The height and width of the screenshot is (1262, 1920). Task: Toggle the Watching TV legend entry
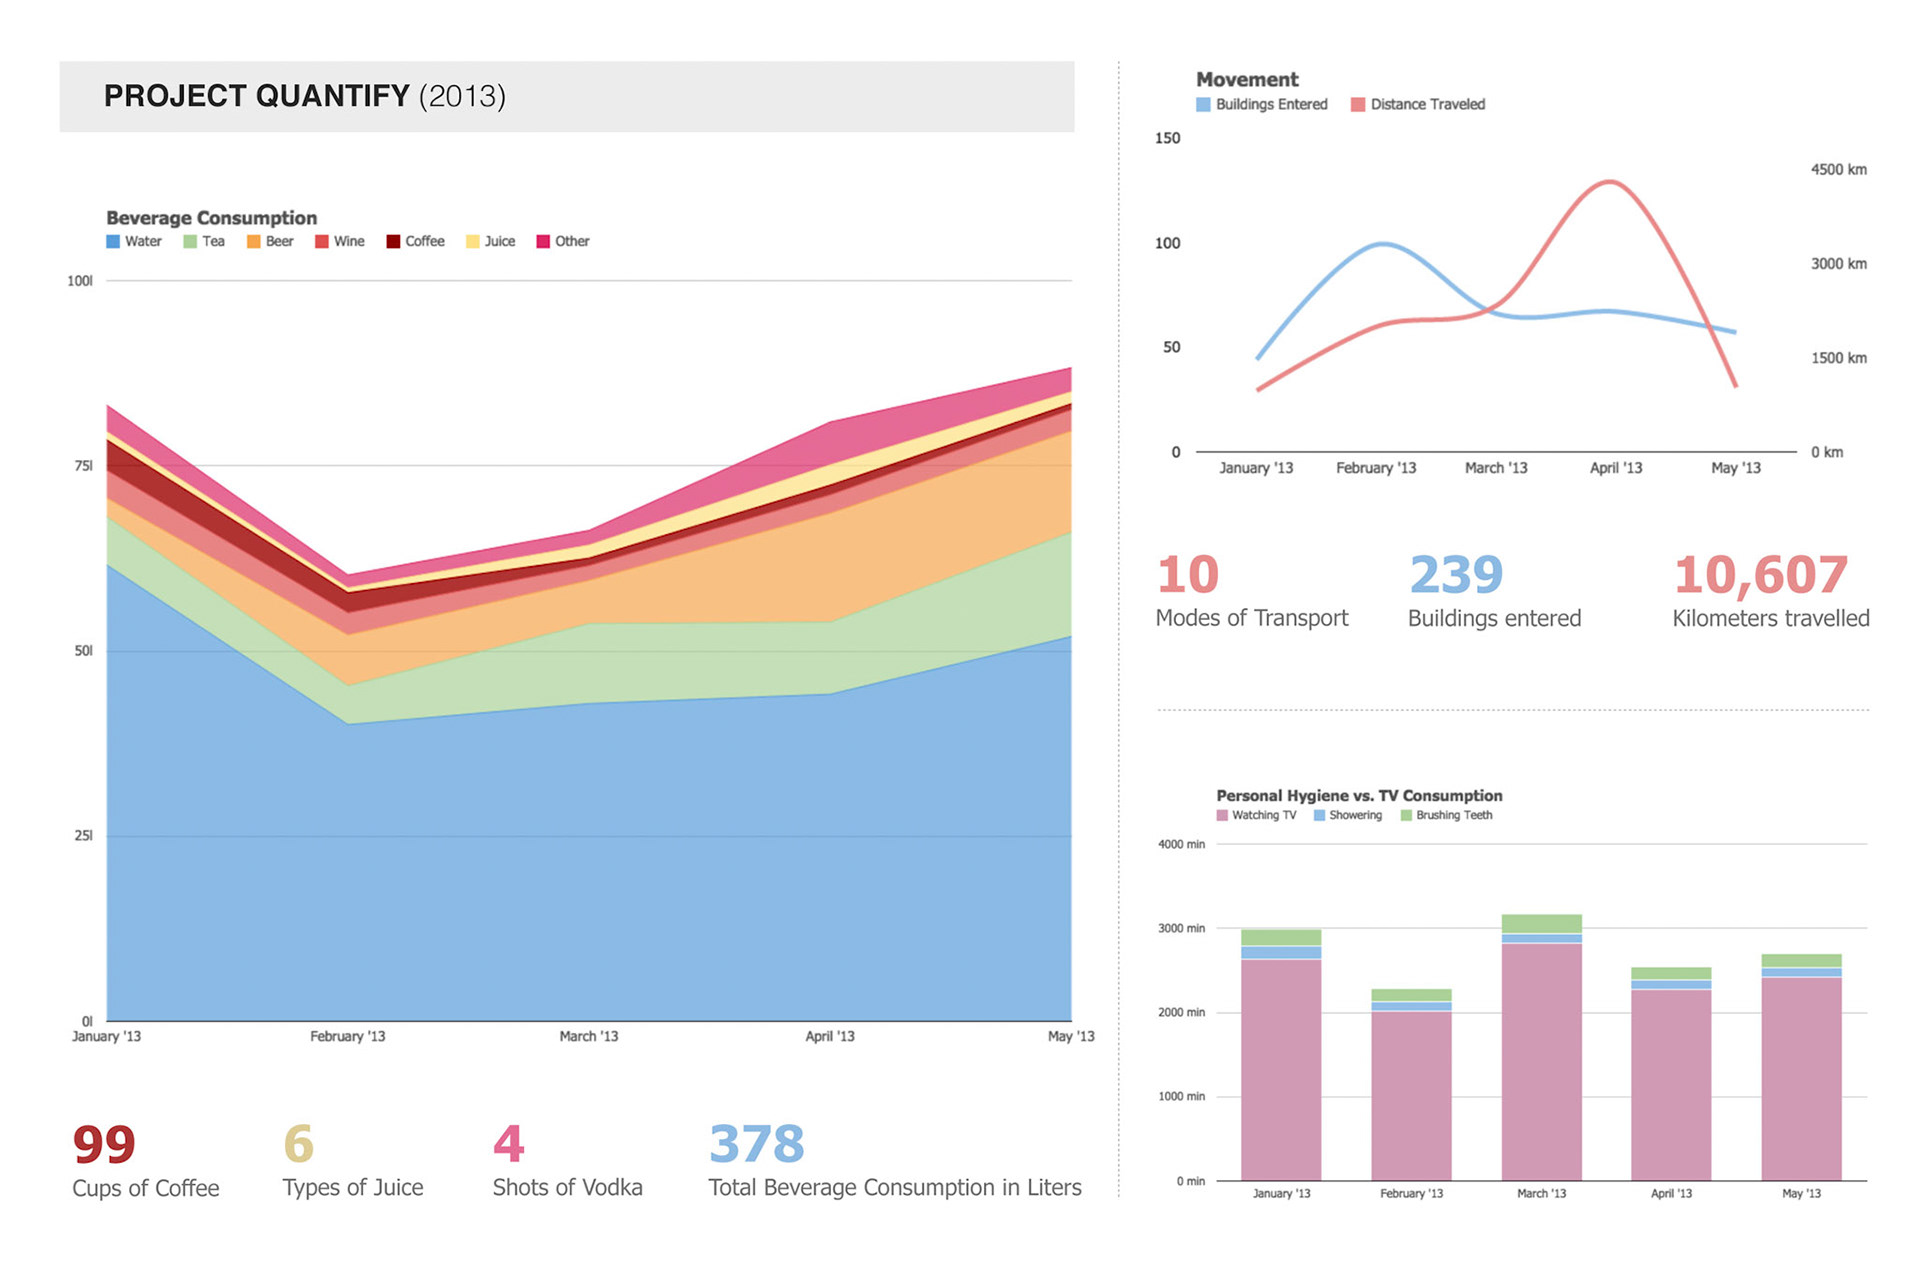click(x=1256, y=815)
